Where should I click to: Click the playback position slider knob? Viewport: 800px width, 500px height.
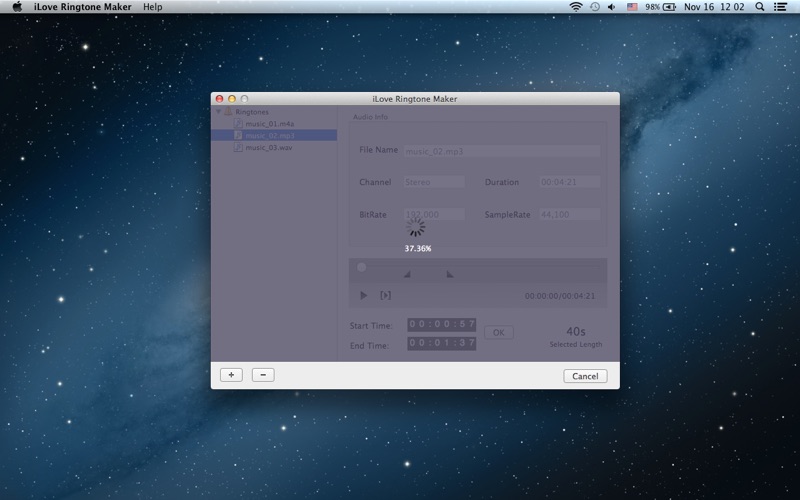(x=361, y=267)
